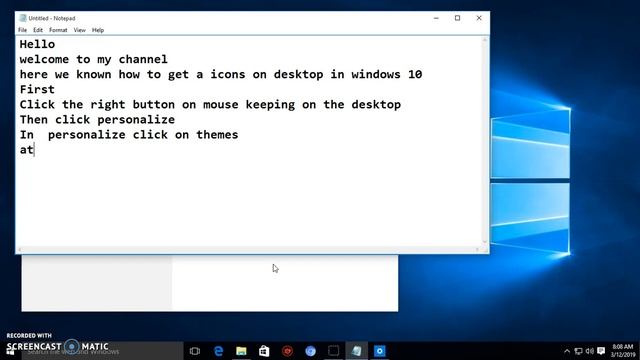Click the text "windows 10" in the third line

click(x=387, y=74)
